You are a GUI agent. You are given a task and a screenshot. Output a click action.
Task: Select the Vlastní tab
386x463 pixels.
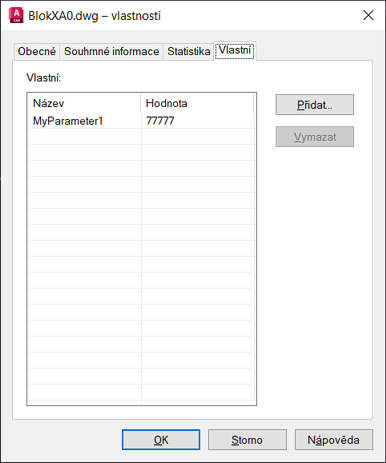235,51
